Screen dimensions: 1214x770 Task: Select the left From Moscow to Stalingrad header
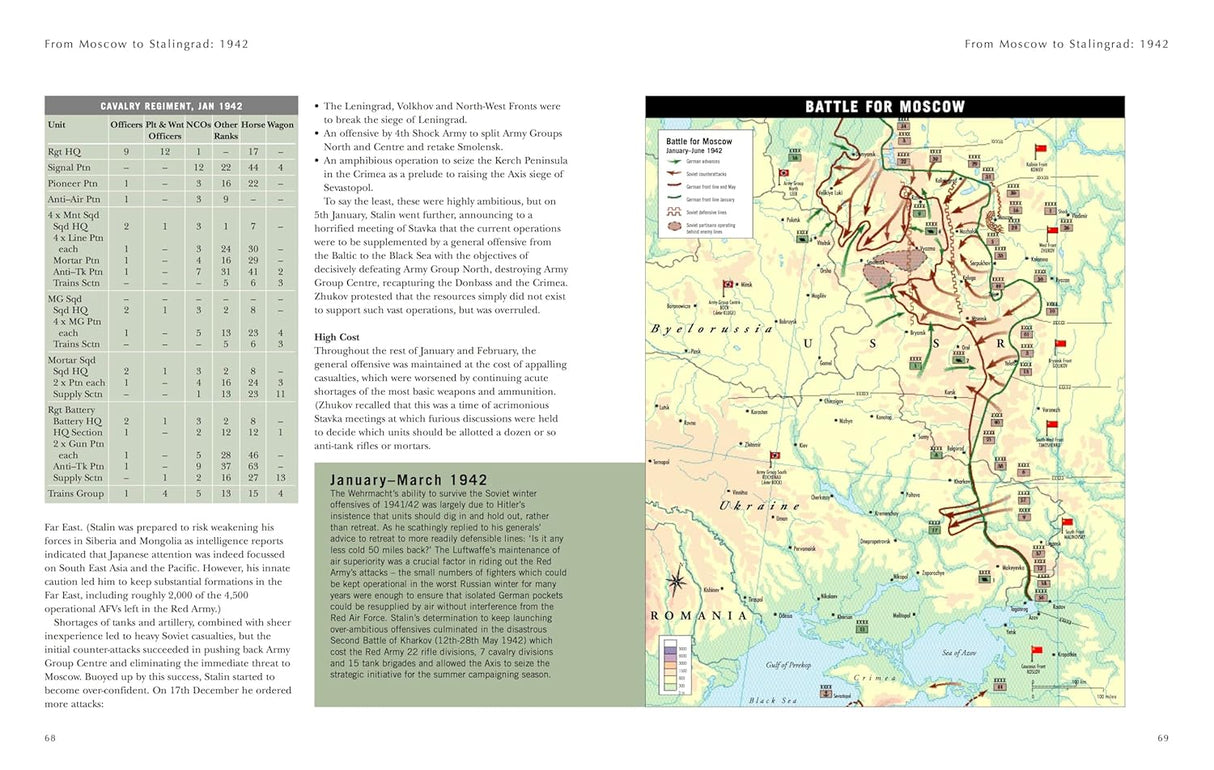(x=146, y=44)
